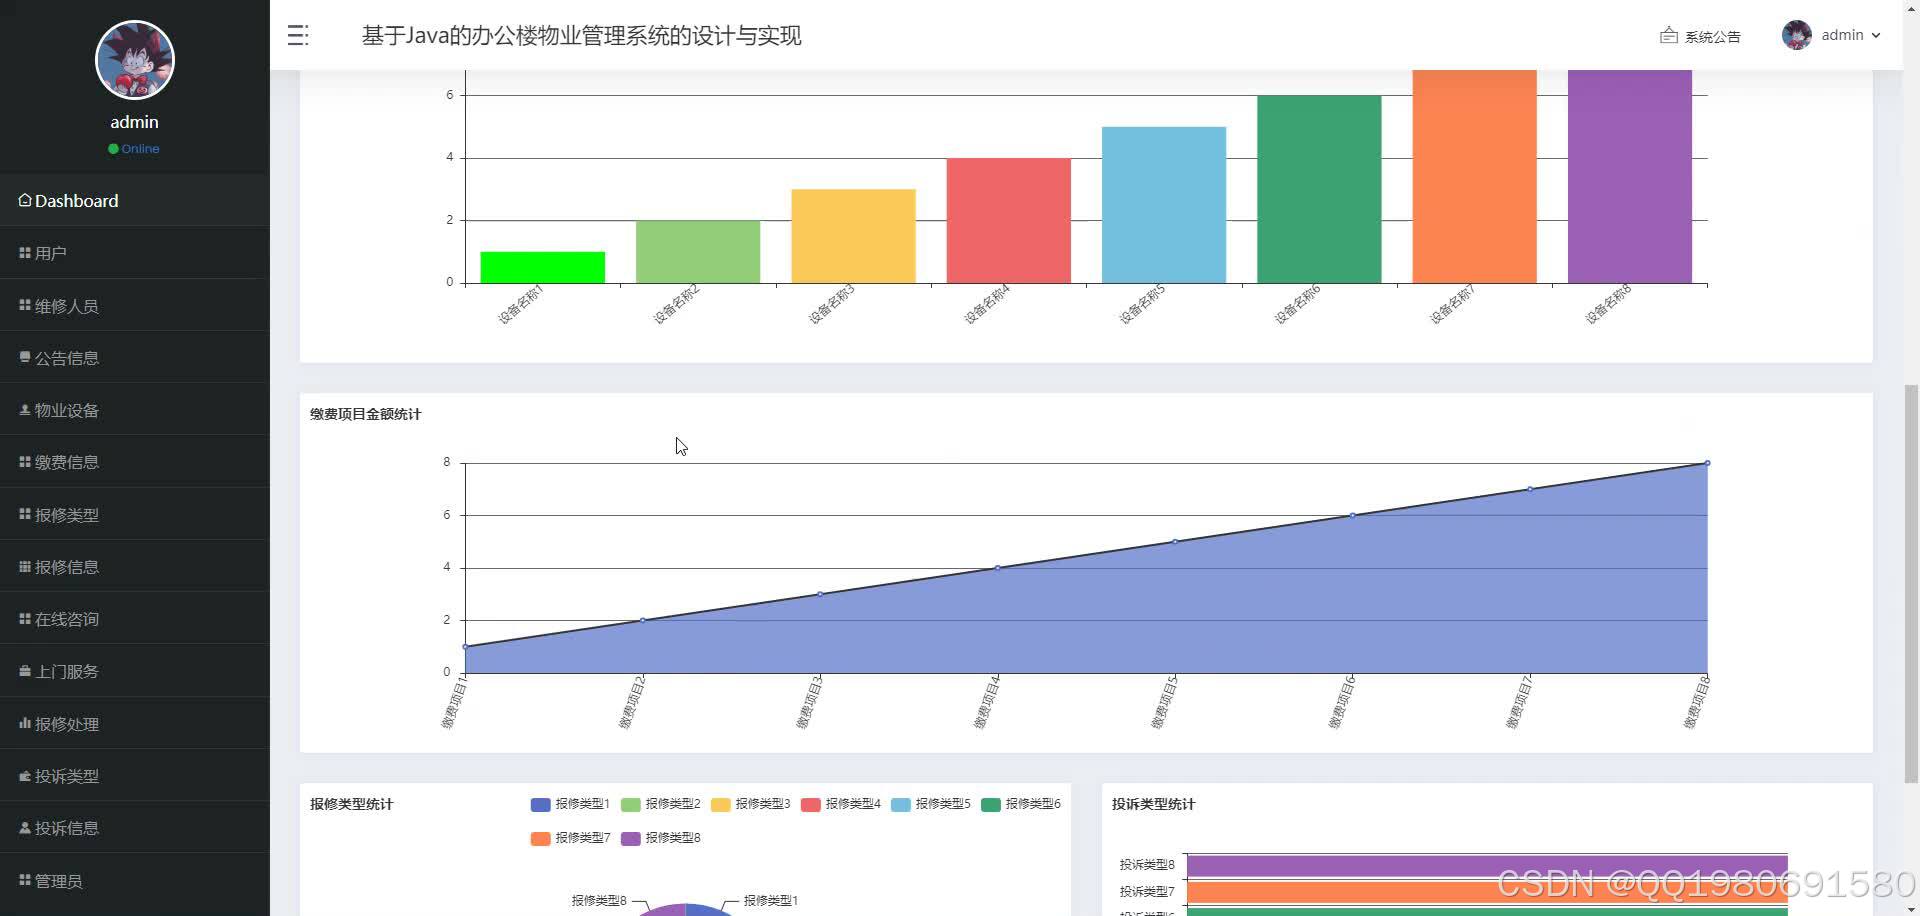Click the icon beside 投诉类型
The image size is (1920, 916).
(x=25, y=776)
